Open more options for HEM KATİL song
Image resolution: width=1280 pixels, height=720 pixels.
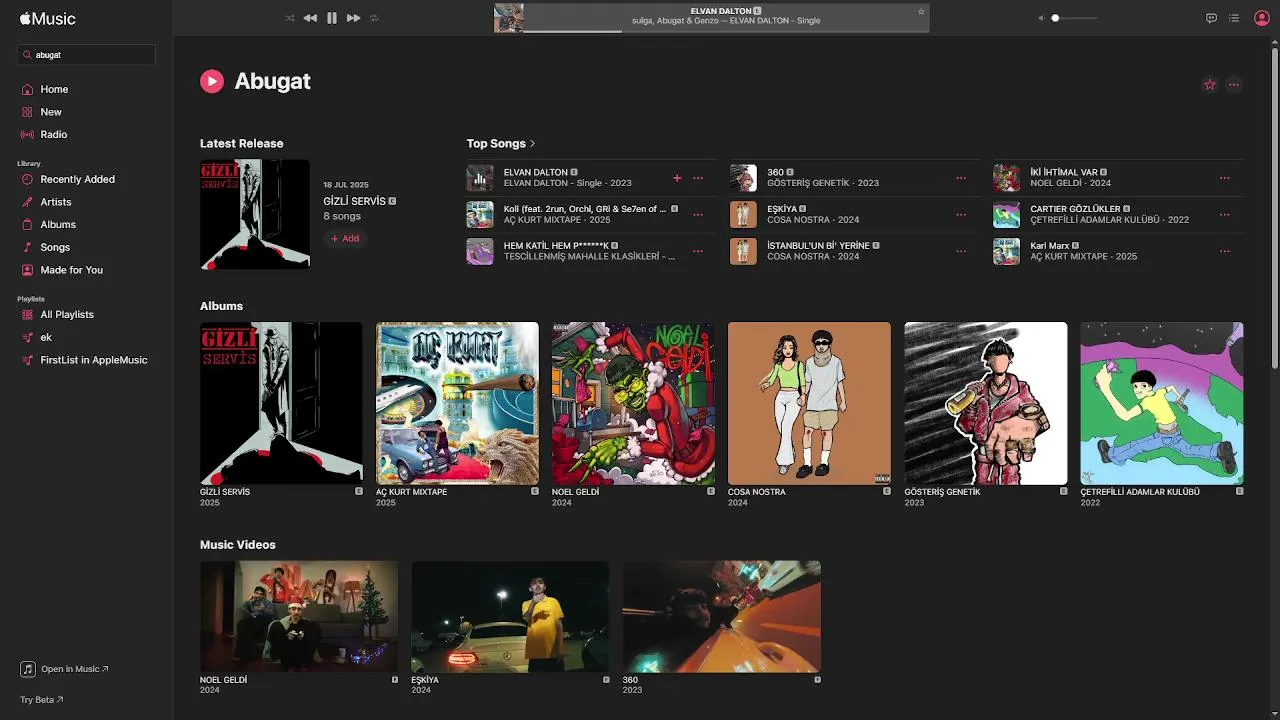(x=698, y=251)
